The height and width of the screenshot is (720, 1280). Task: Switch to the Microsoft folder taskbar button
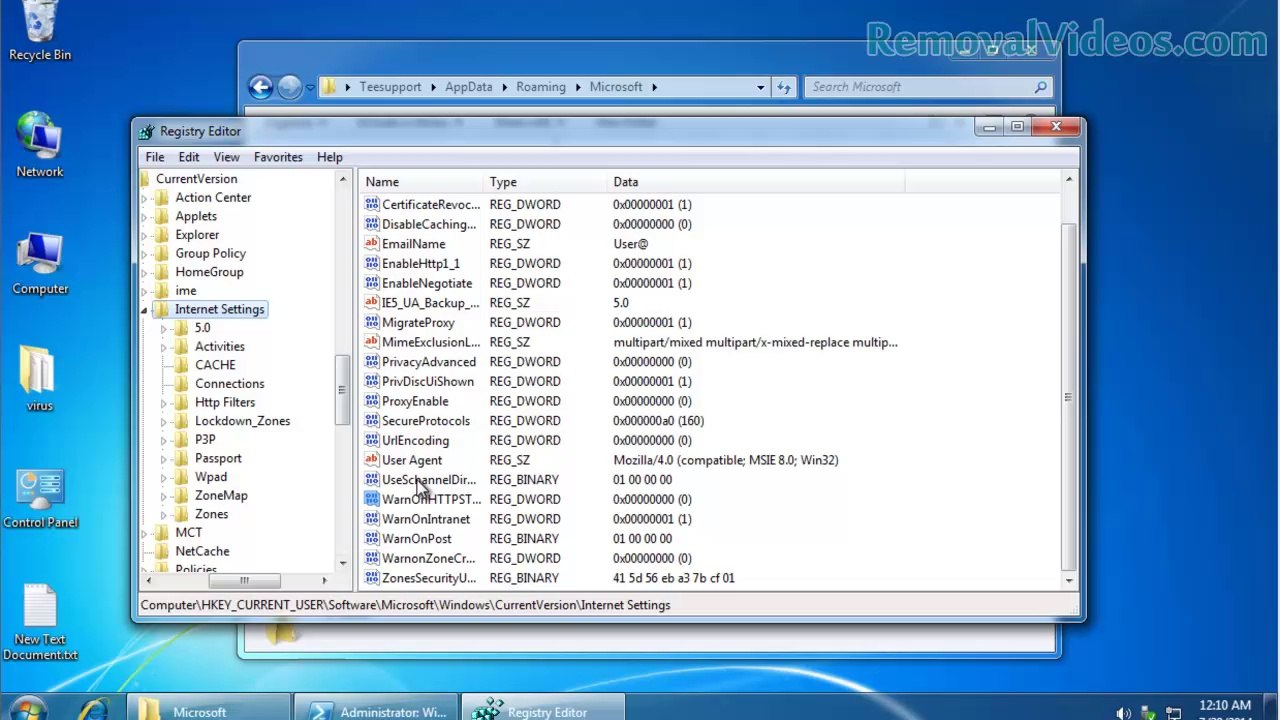point(209,709)
